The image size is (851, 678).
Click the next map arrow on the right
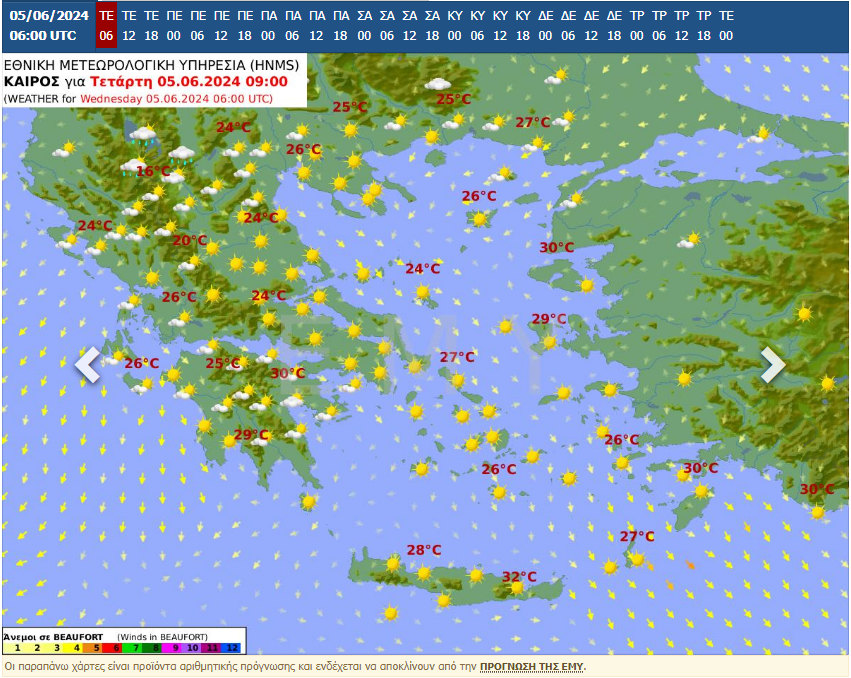pos(772,365)
